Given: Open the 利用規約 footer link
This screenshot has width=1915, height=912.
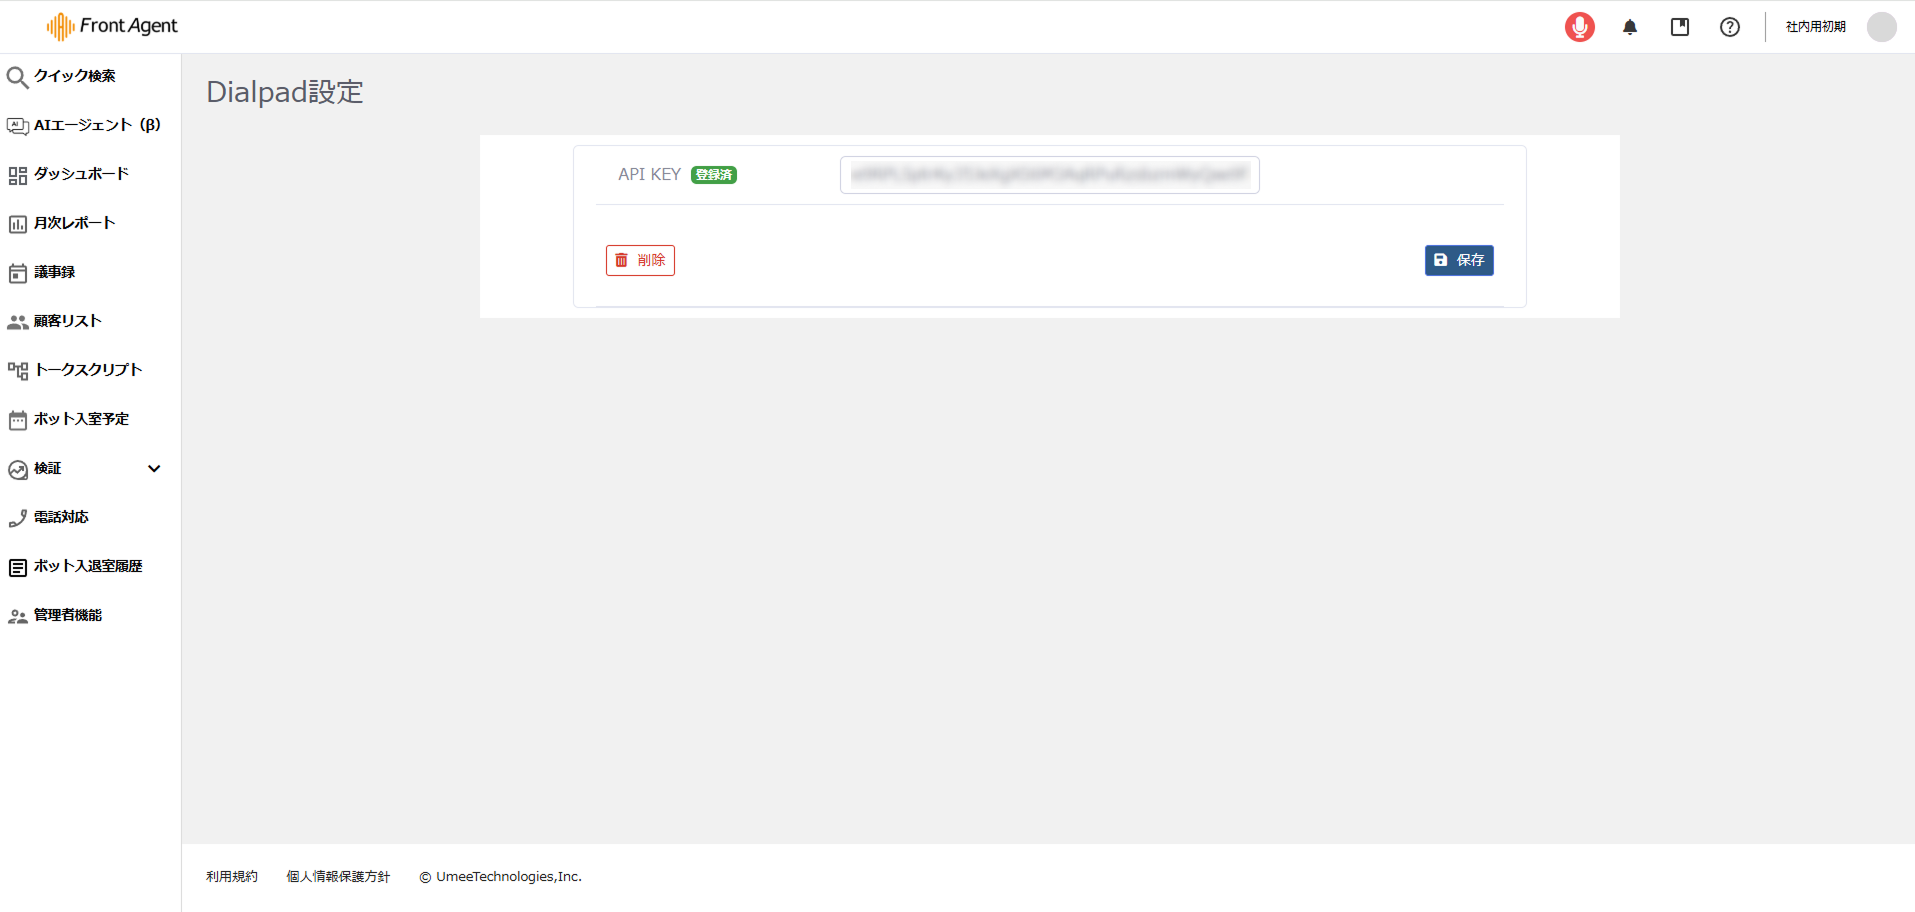Looking at the screenshot, I should point(231,876).
